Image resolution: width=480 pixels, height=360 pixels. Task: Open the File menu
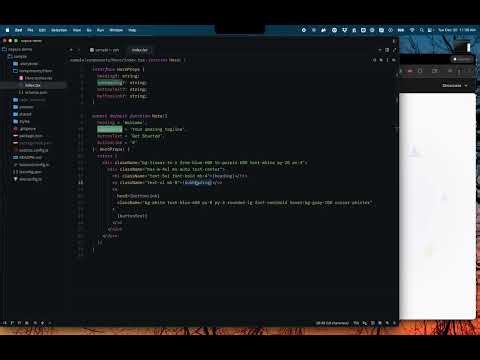(30, 30)
